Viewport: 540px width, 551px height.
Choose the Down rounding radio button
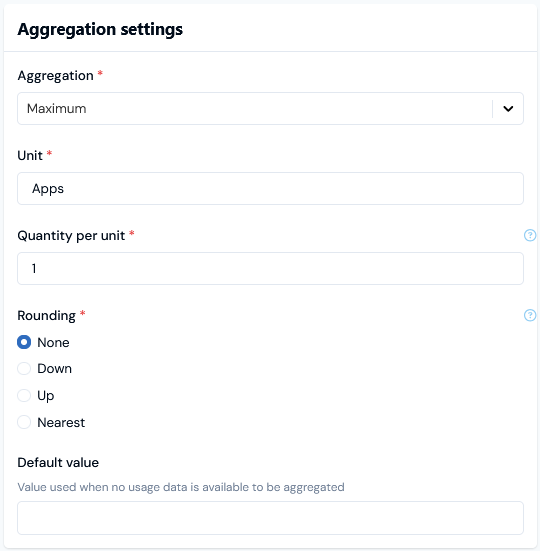(x=24, y=369)
